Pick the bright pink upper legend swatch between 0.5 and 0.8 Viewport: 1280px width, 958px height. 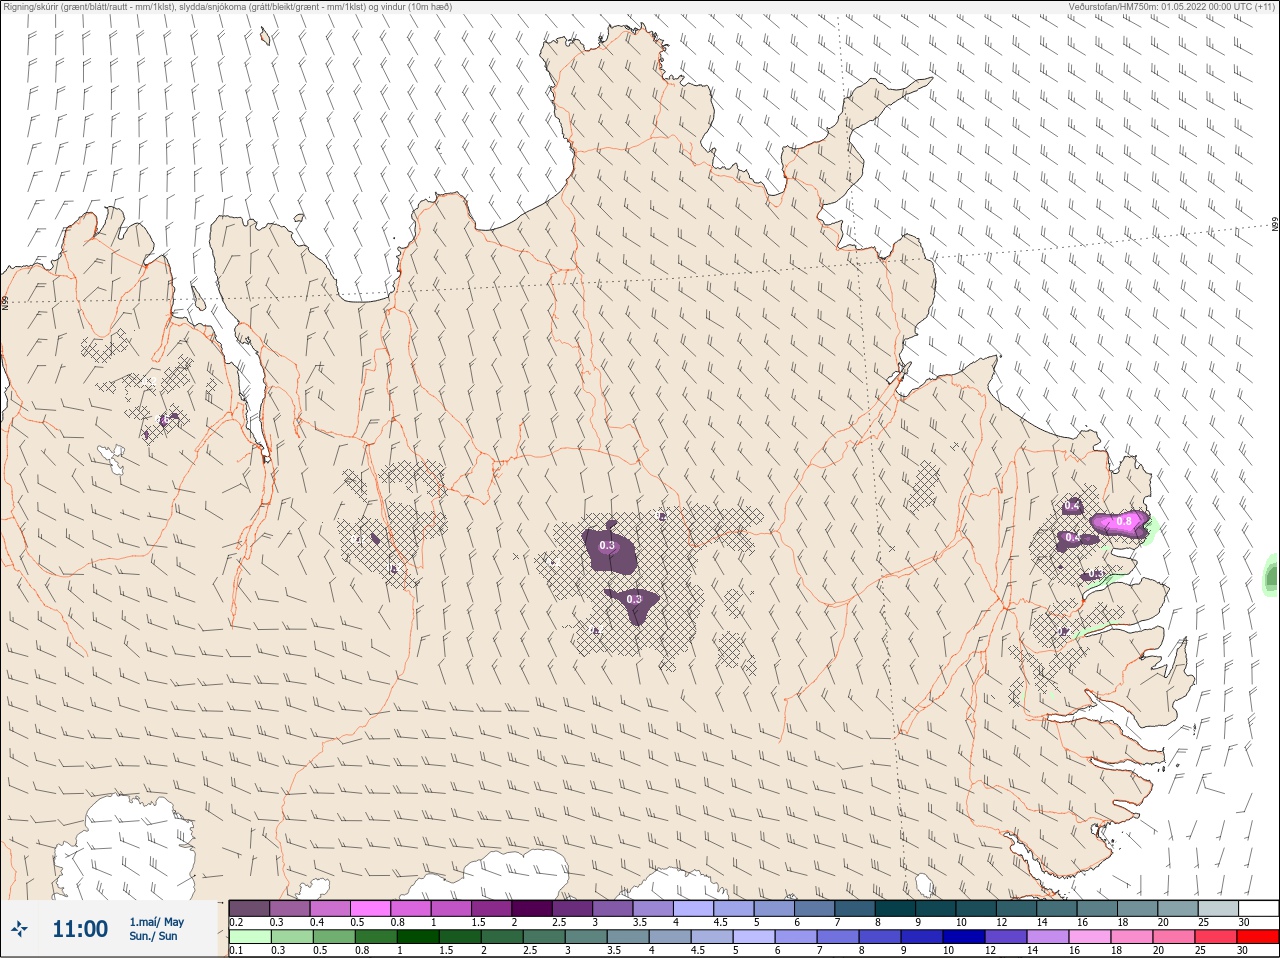371,908
